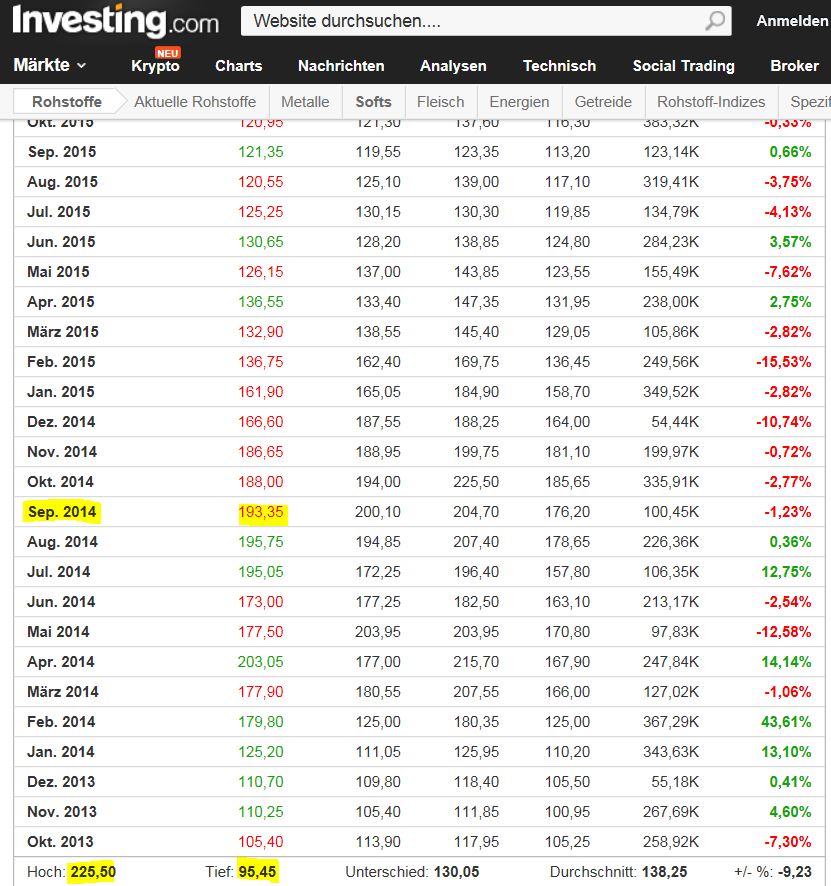This screenshot has height=886, width=831.
Task: Open the Energien tab
Action: (519, 101)
